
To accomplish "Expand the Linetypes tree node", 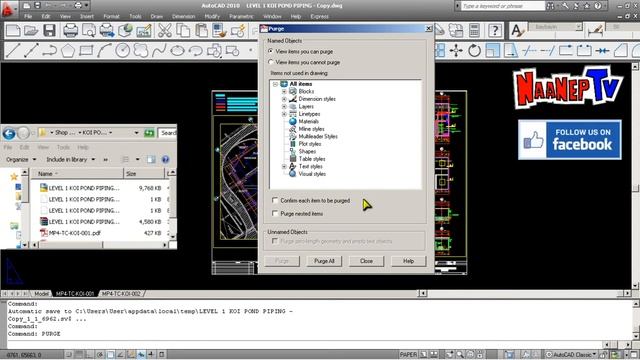I will click(284, 114).
